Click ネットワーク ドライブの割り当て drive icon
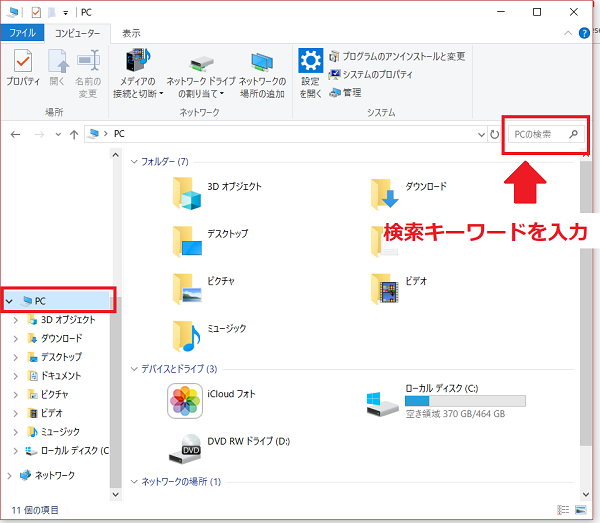This screenshot has width=600, height=523. click(x=201, y=63)
